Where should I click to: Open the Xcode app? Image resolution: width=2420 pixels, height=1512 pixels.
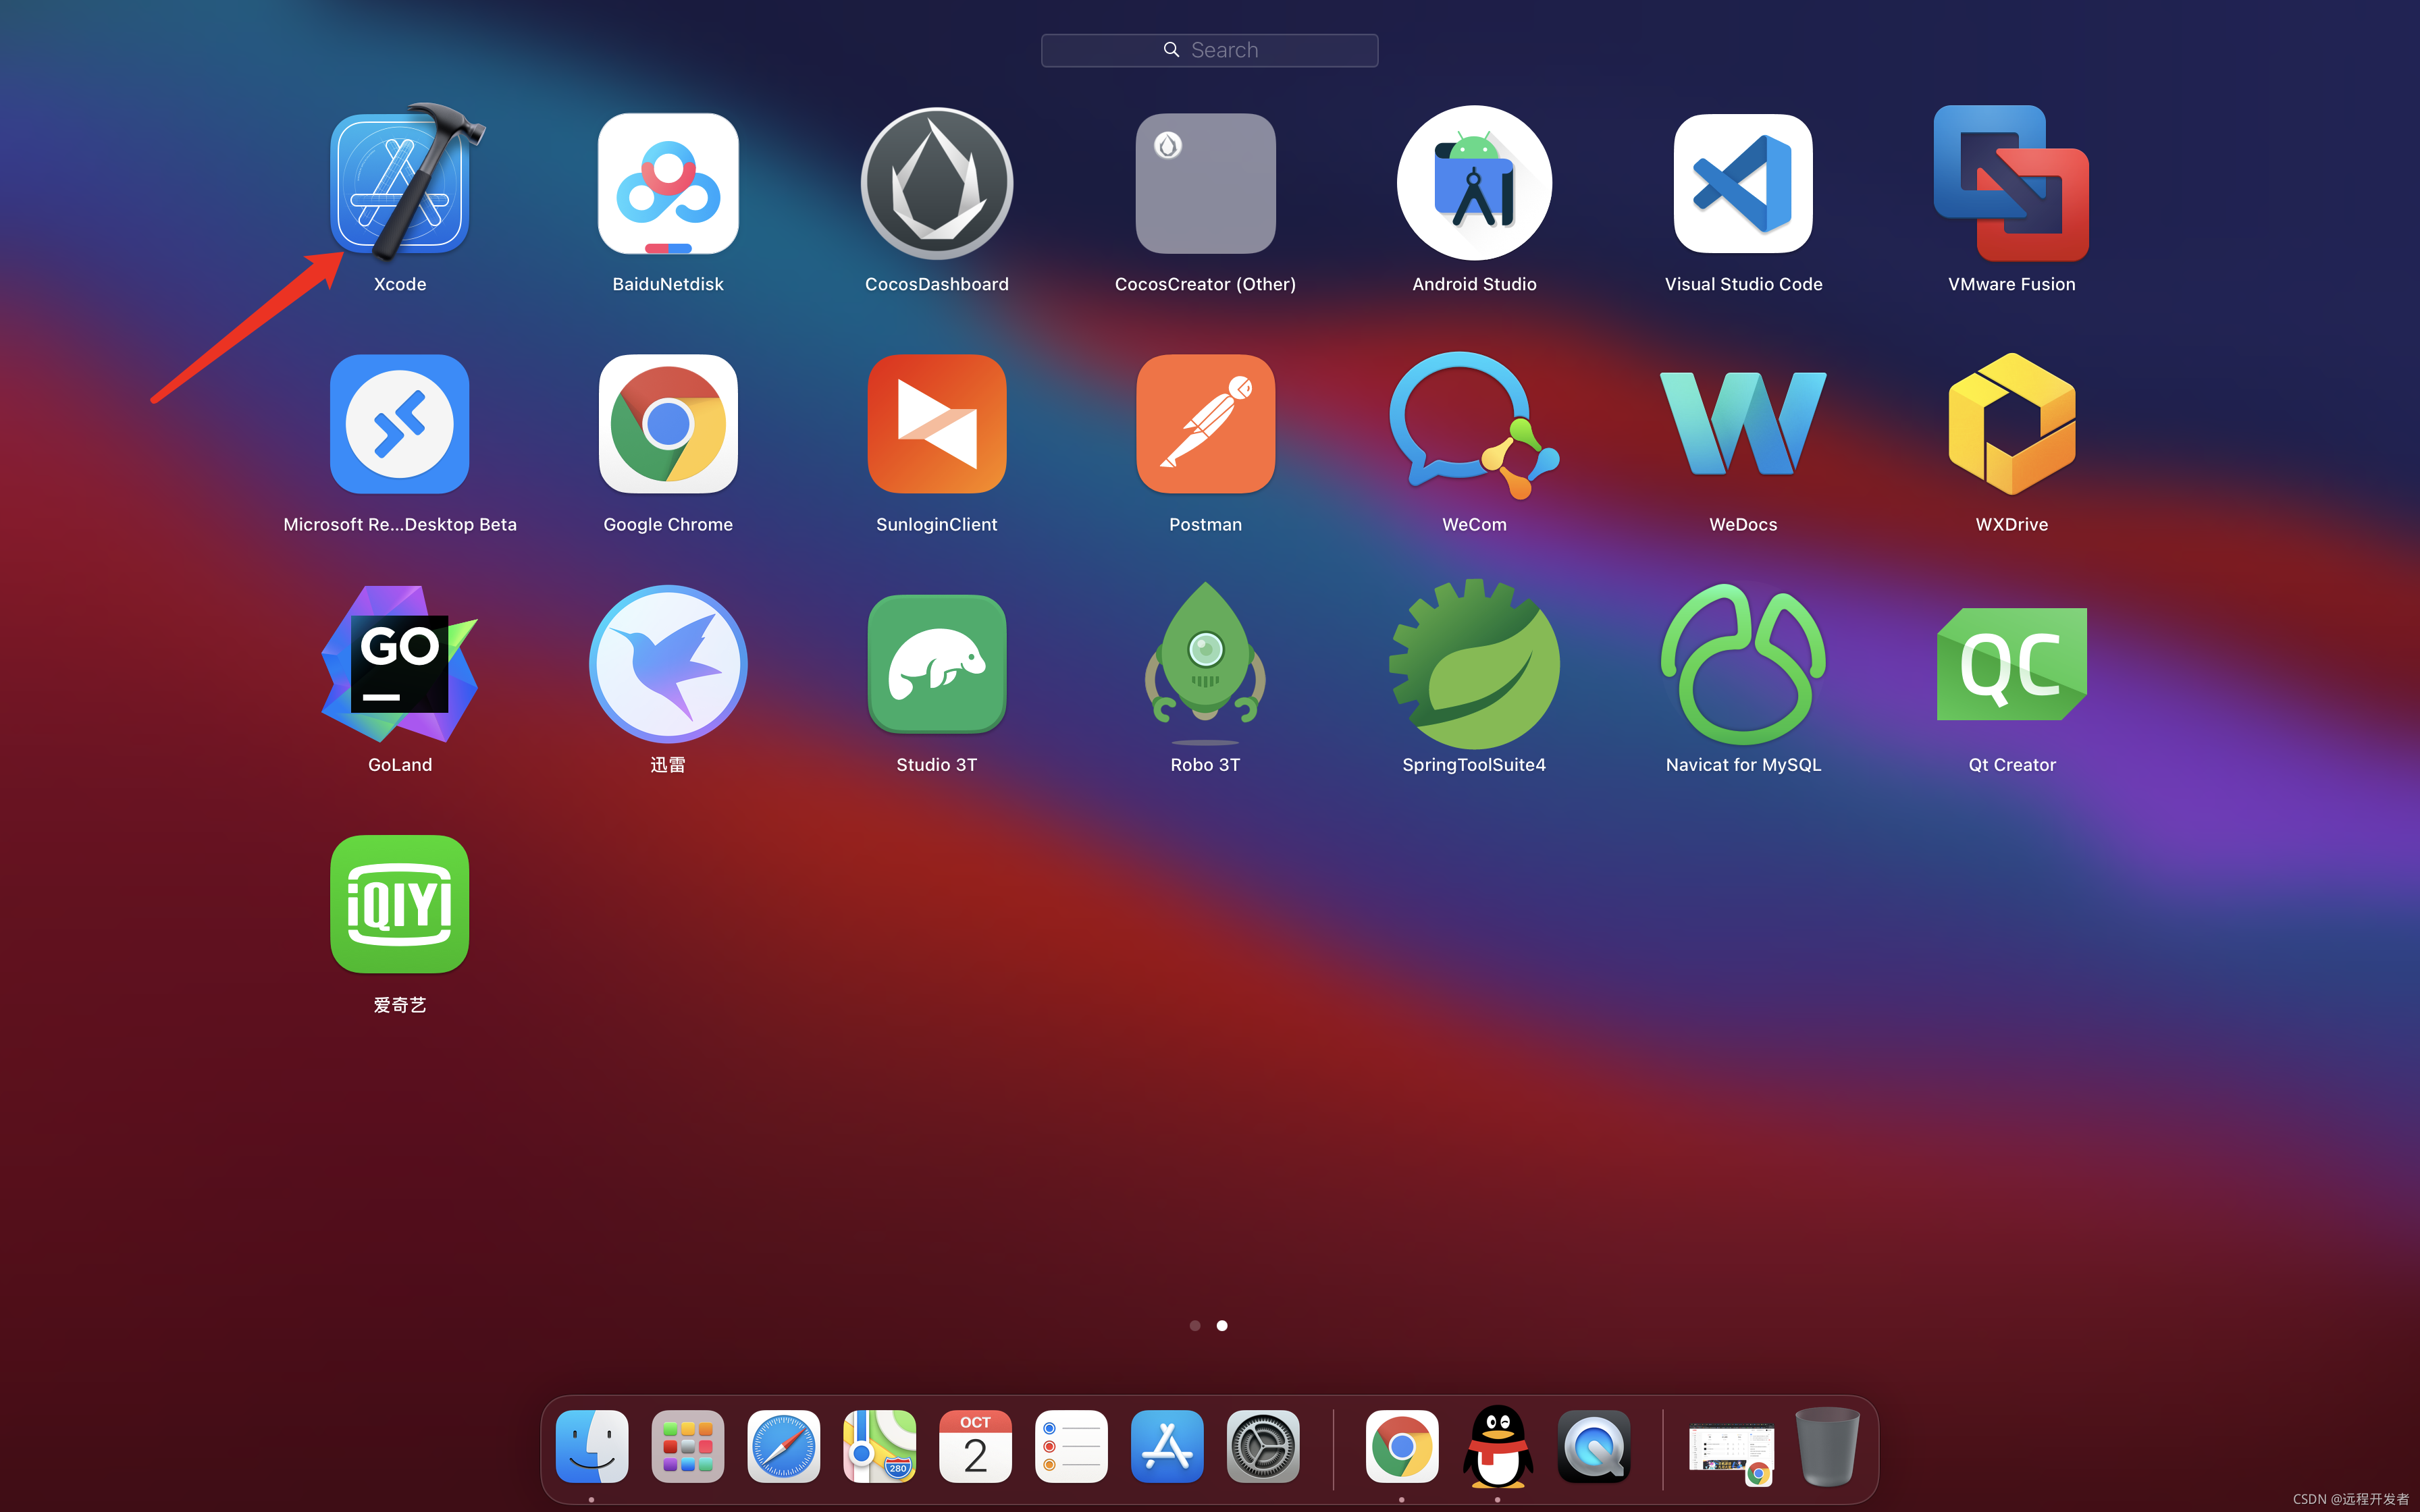point(400,183)
